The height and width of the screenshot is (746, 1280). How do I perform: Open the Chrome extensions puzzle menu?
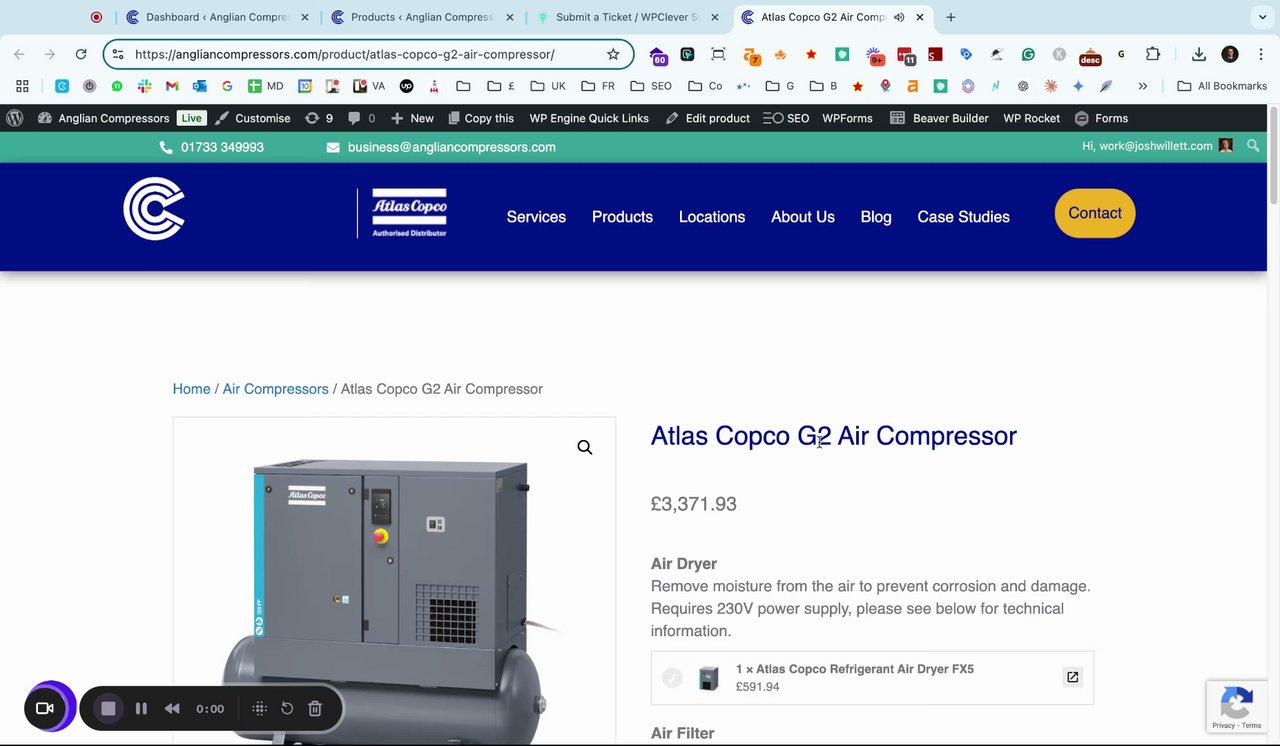coord(1153,54)
